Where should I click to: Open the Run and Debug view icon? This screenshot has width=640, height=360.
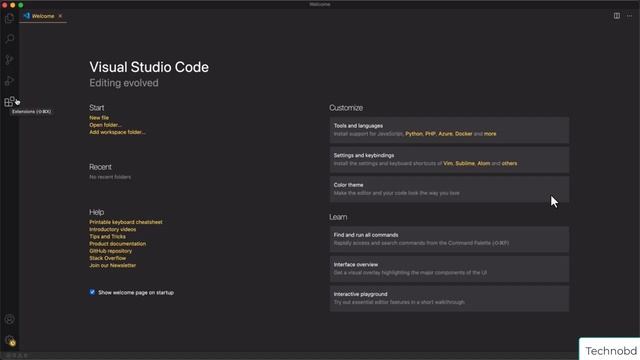(9, 81)
